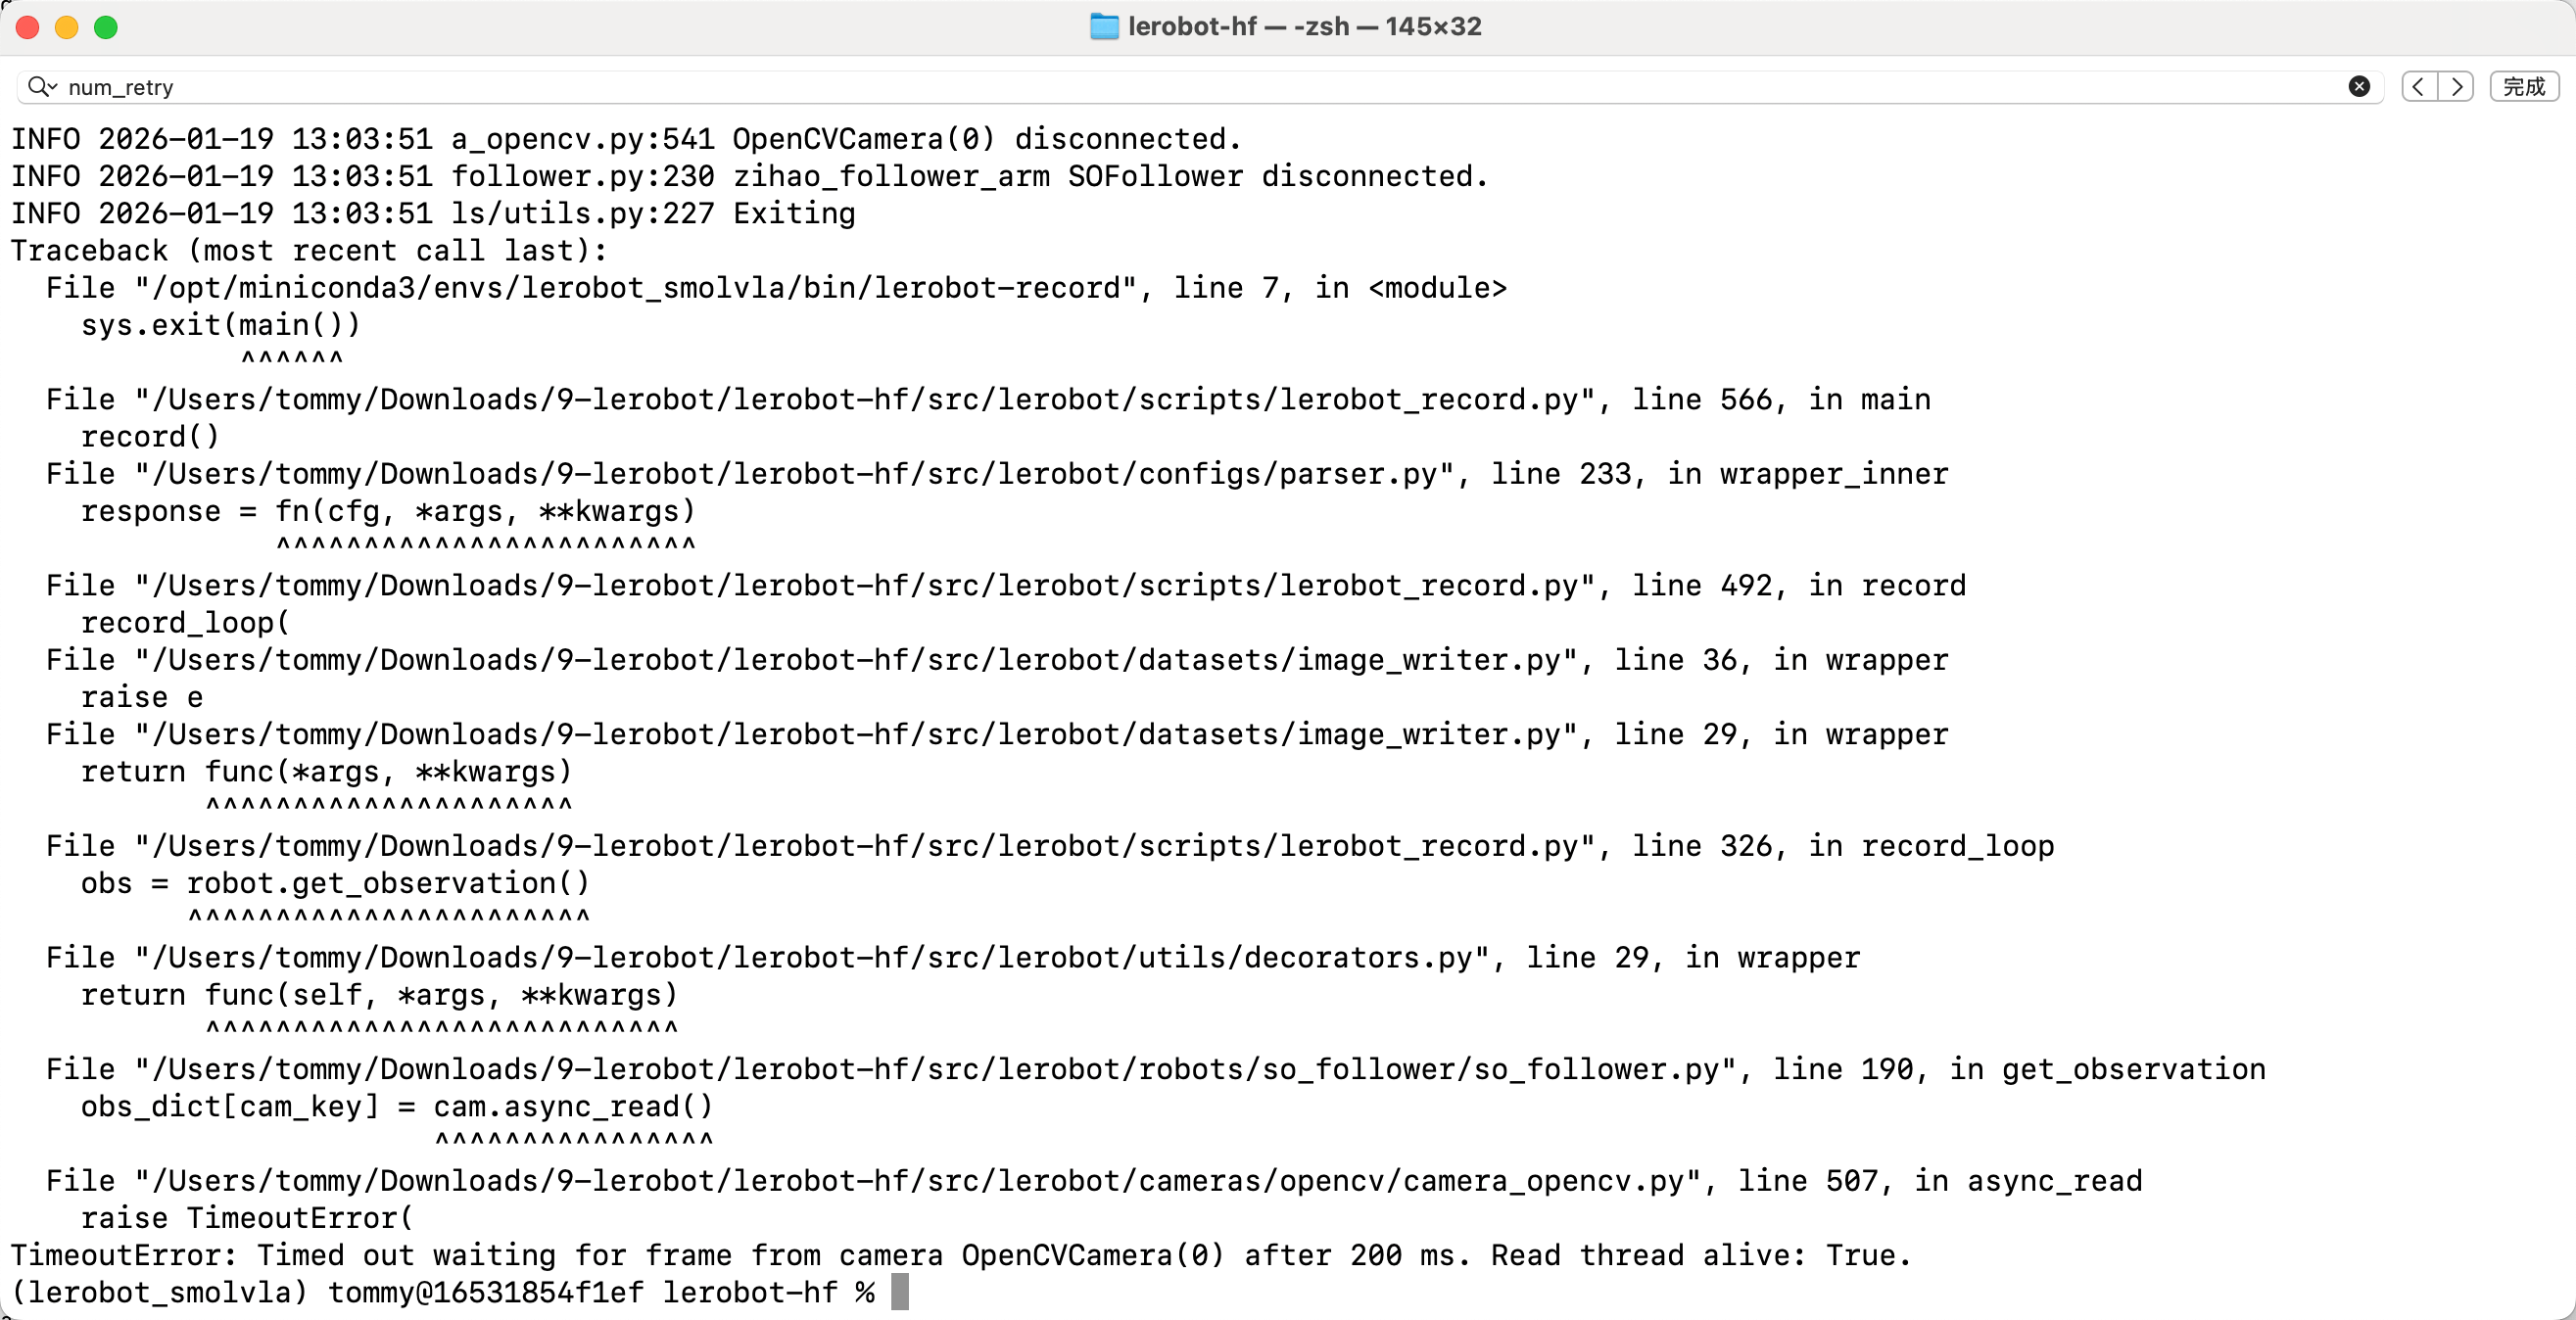This screenshot has width=2576, height=1320.
Task: Minimize the window with the yellow button
Action: tap(67, 27)
